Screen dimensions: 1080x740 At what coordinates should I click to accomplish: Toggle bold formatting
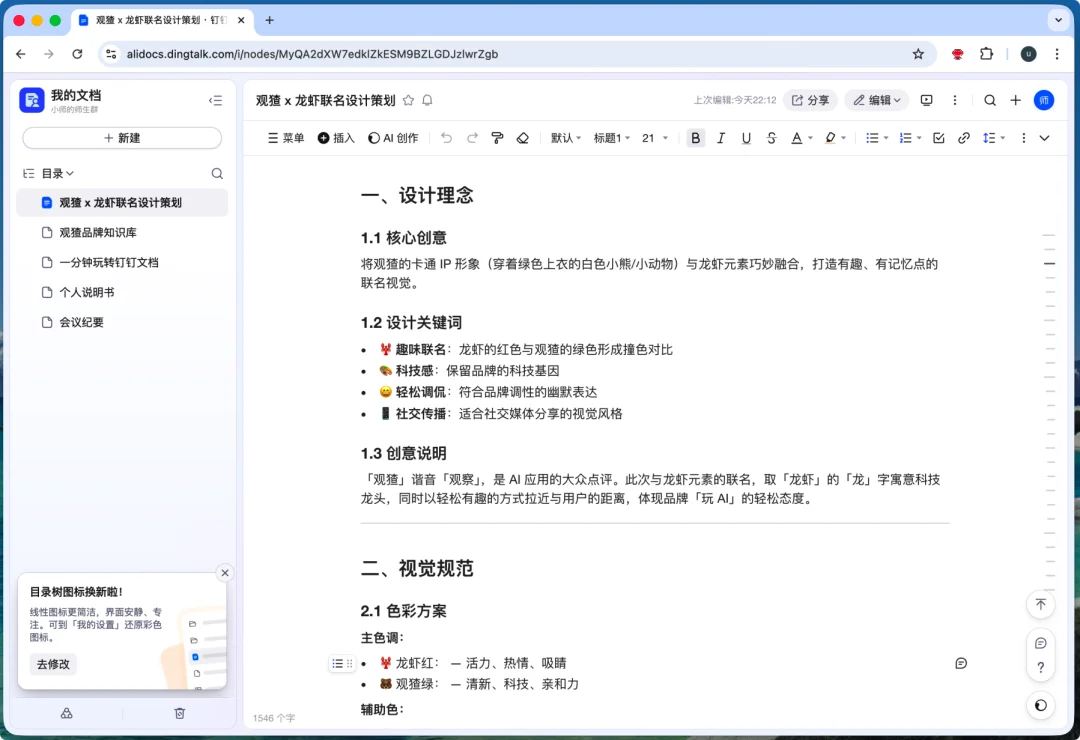tap(696, 138)
